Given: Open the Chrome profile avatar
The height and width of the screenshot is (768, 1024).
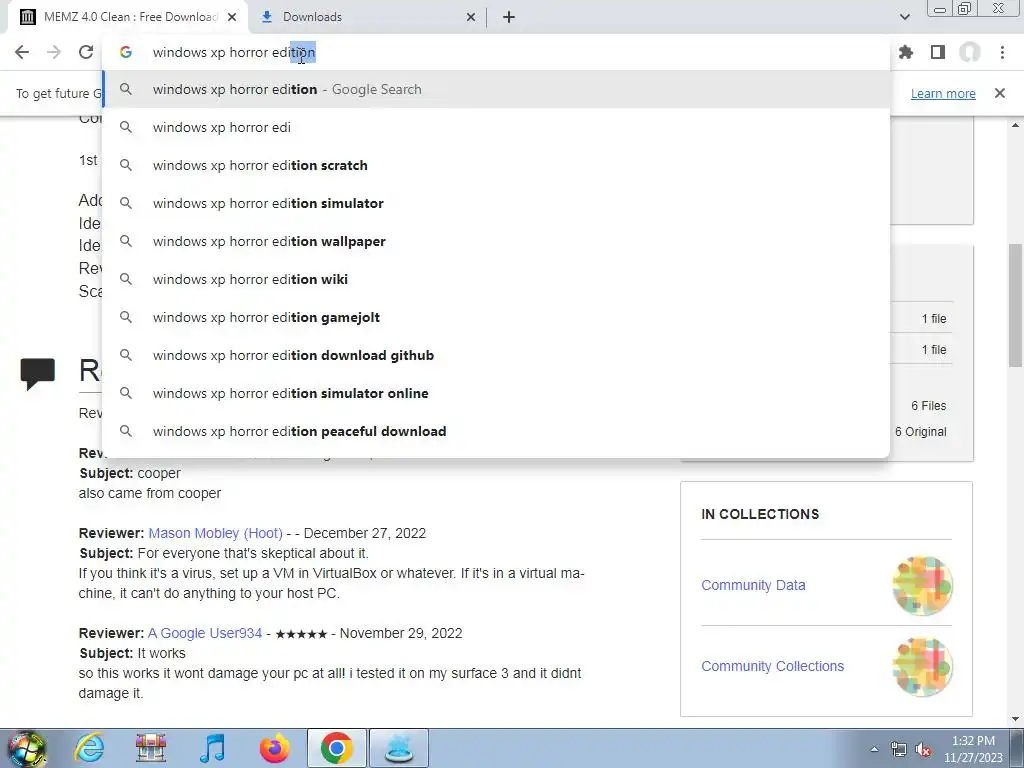Looking at the screenshot, I should [970, 52].
